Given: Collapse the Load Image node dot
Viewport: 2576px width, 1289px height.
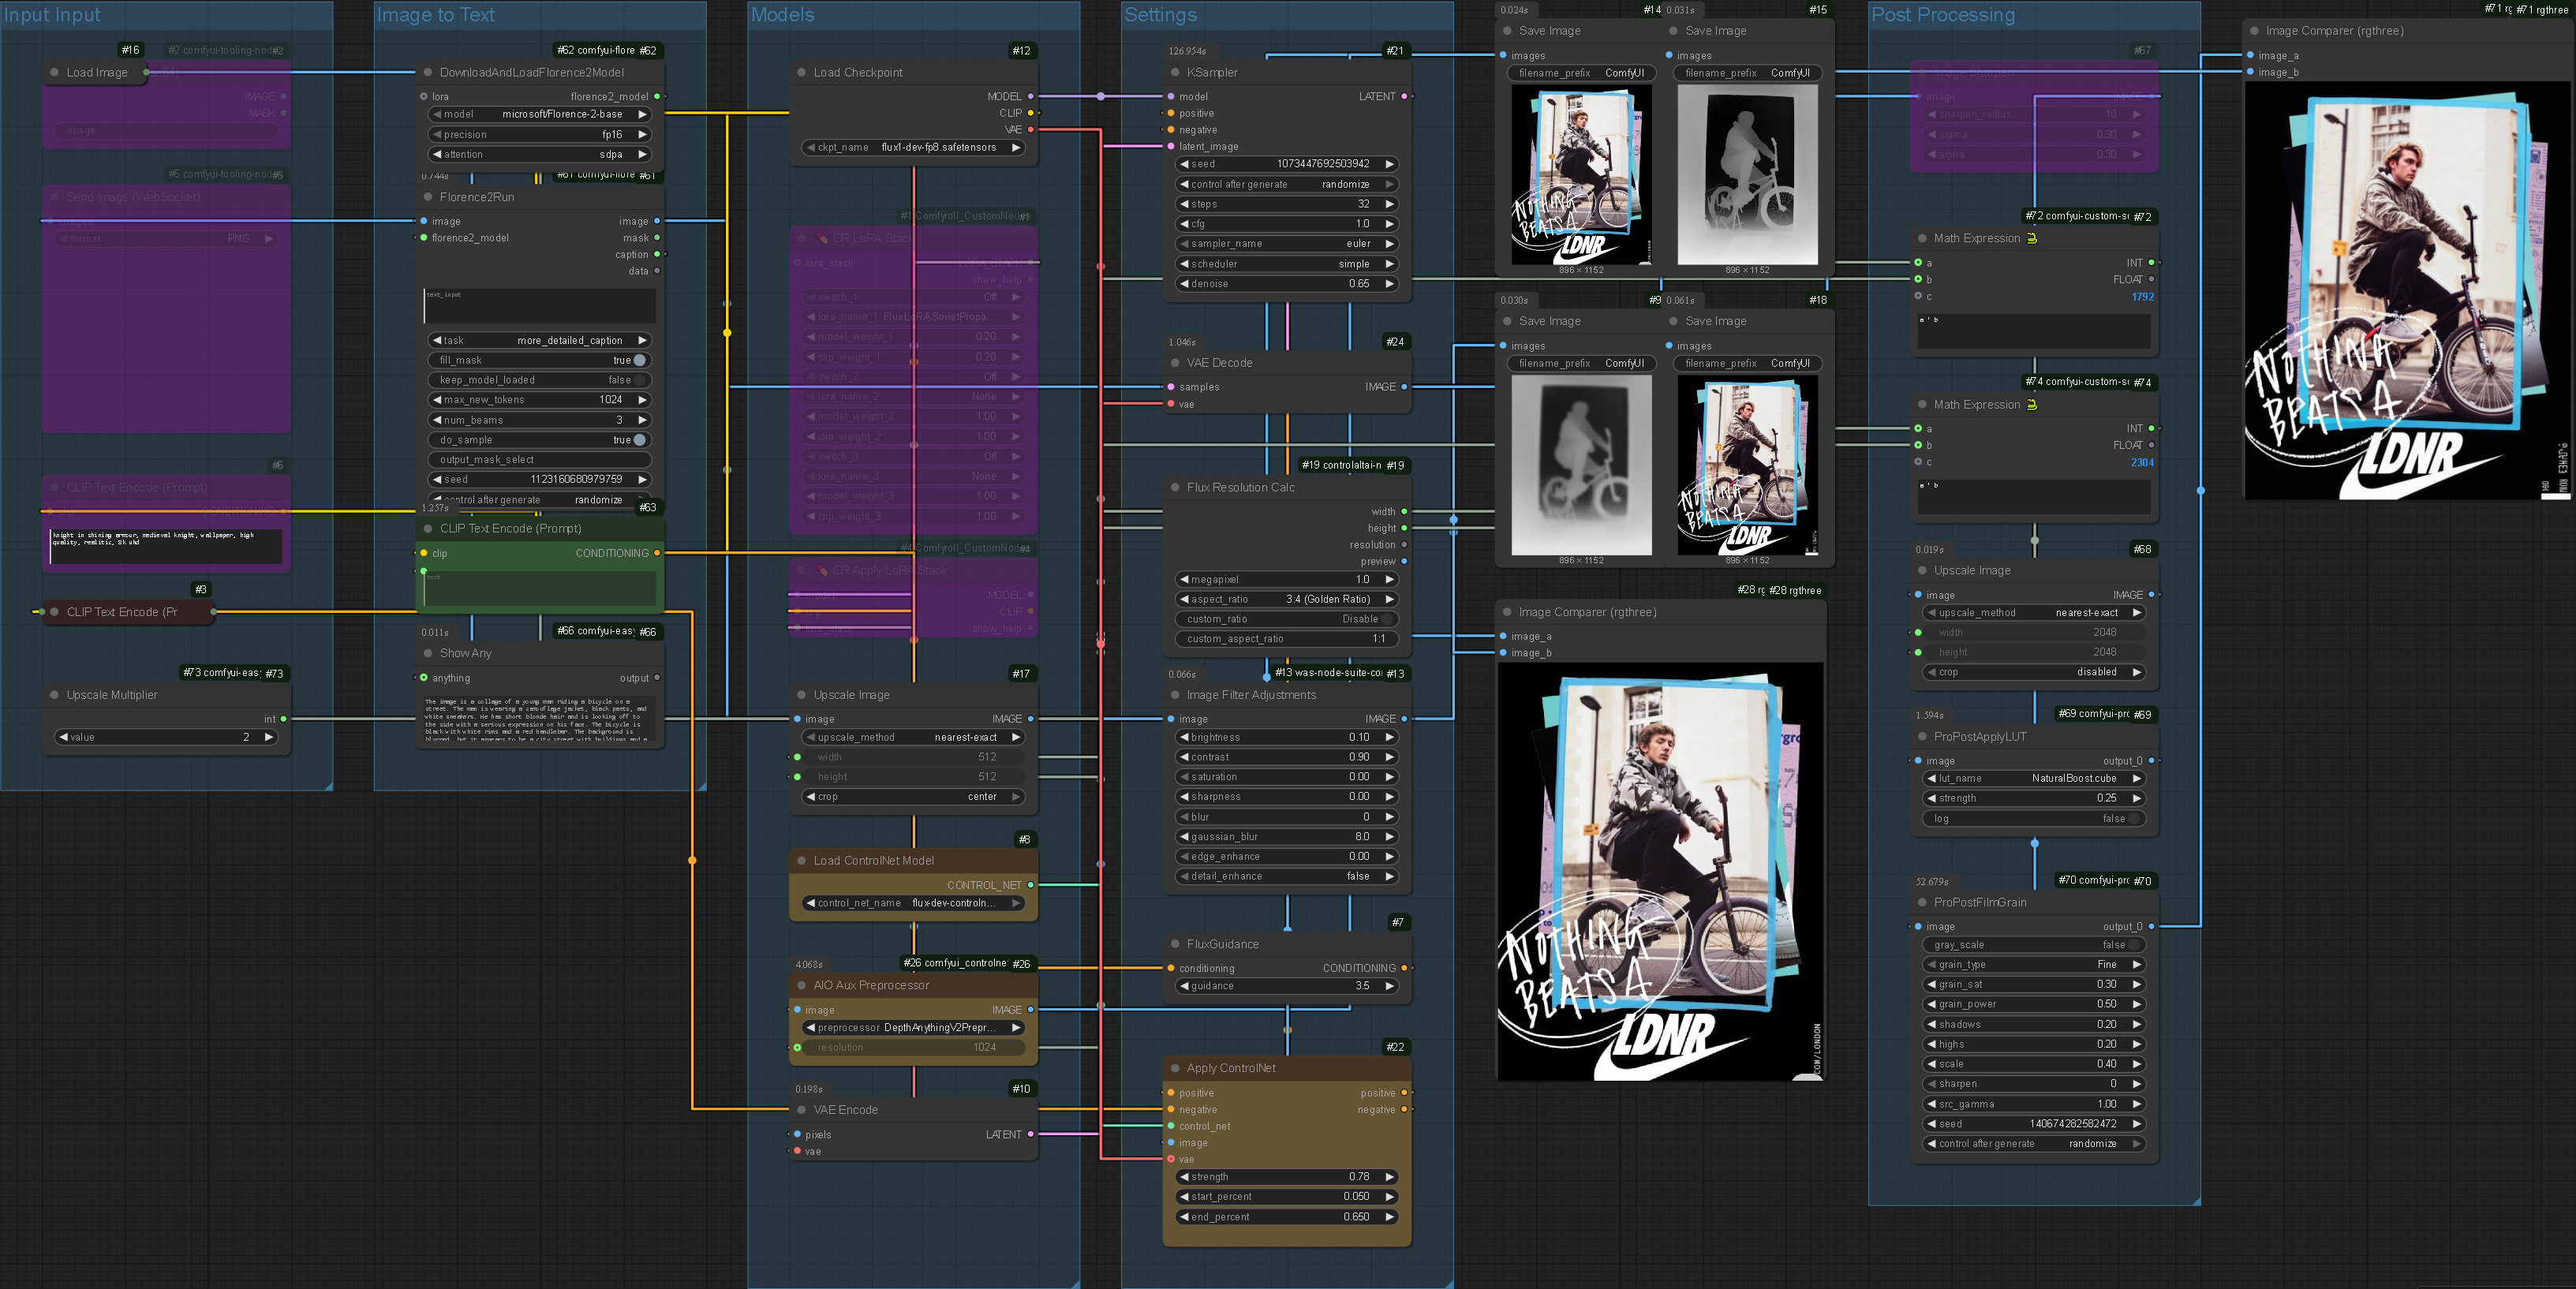Looking at the screenshot, I should coord(55,72).
